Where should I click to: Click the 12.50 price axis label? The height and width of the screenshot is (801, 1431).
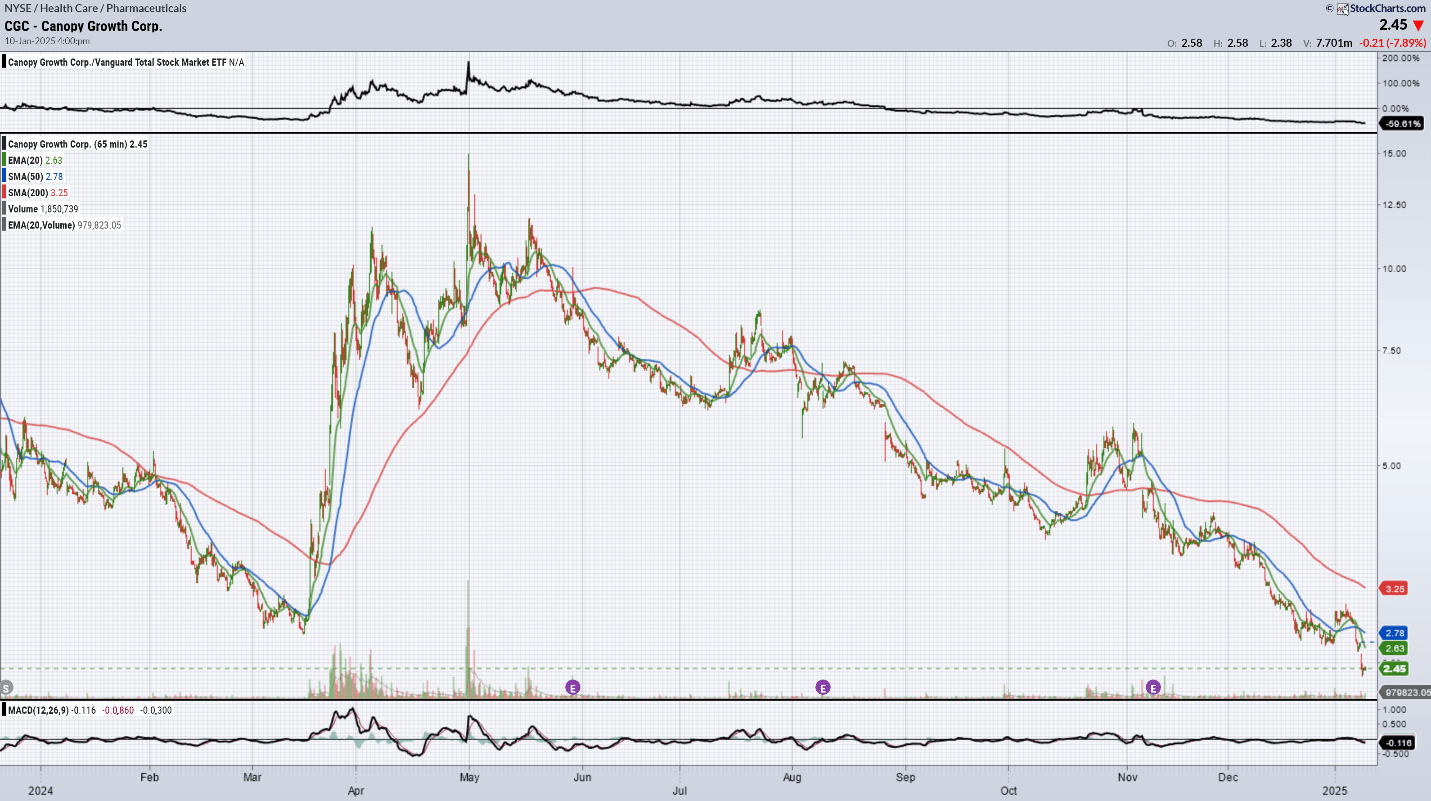coord(1395,205)
